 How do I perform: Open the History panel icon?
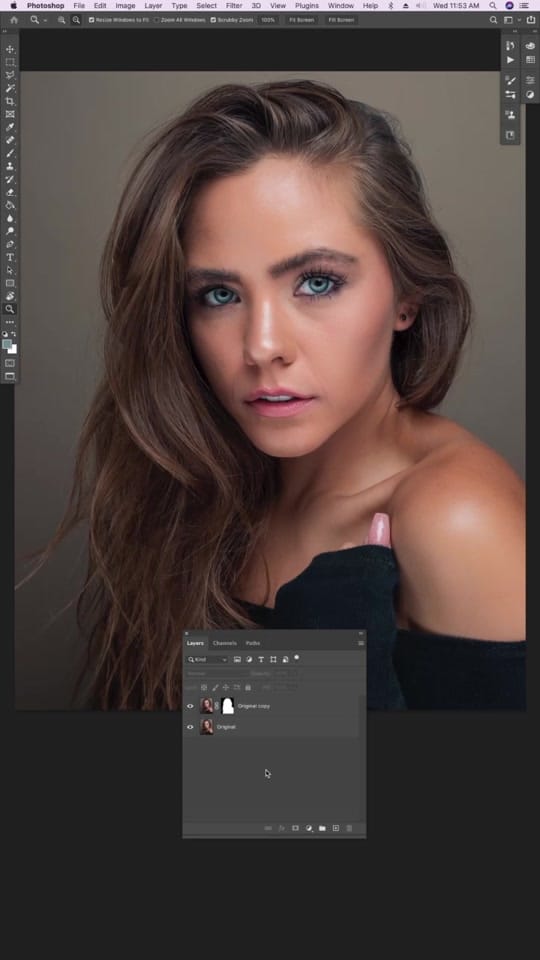click(510, 46)
